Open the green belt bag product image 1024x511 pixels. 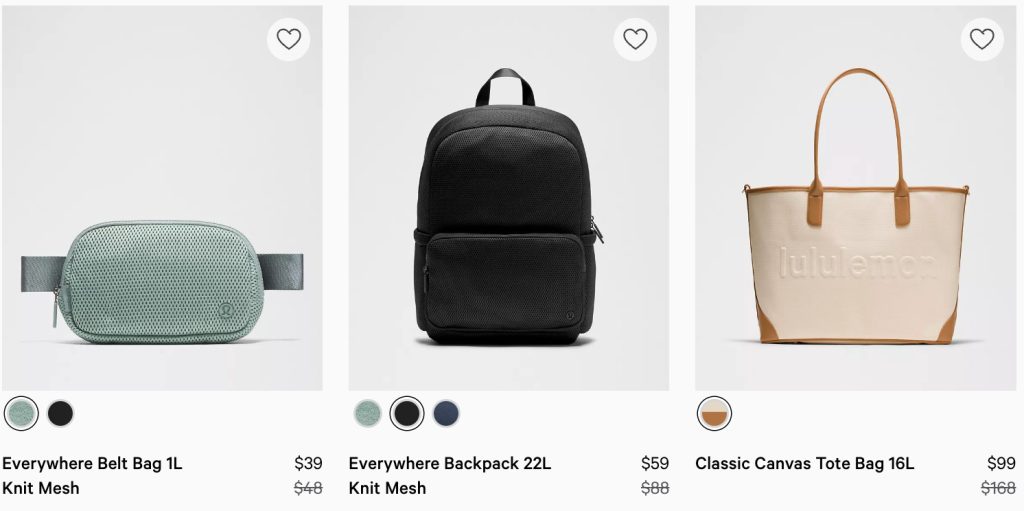[161, 270]
